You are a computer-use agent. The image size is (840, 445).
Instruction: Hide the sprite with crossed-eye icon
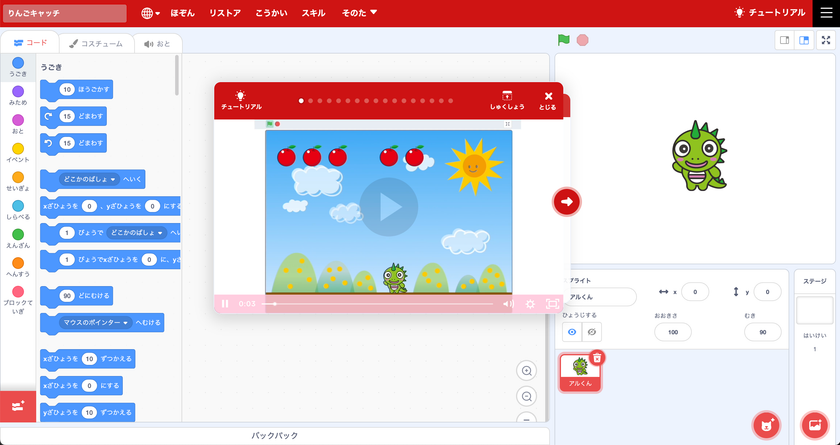[x=591, y=332]
